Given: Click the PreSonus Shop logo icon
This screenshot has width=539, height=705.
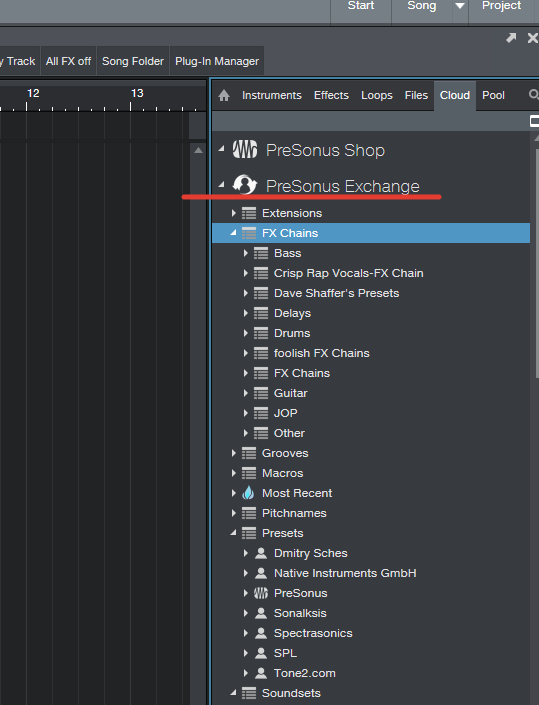Looking at the screenshot, I should (x=245, y=150).
